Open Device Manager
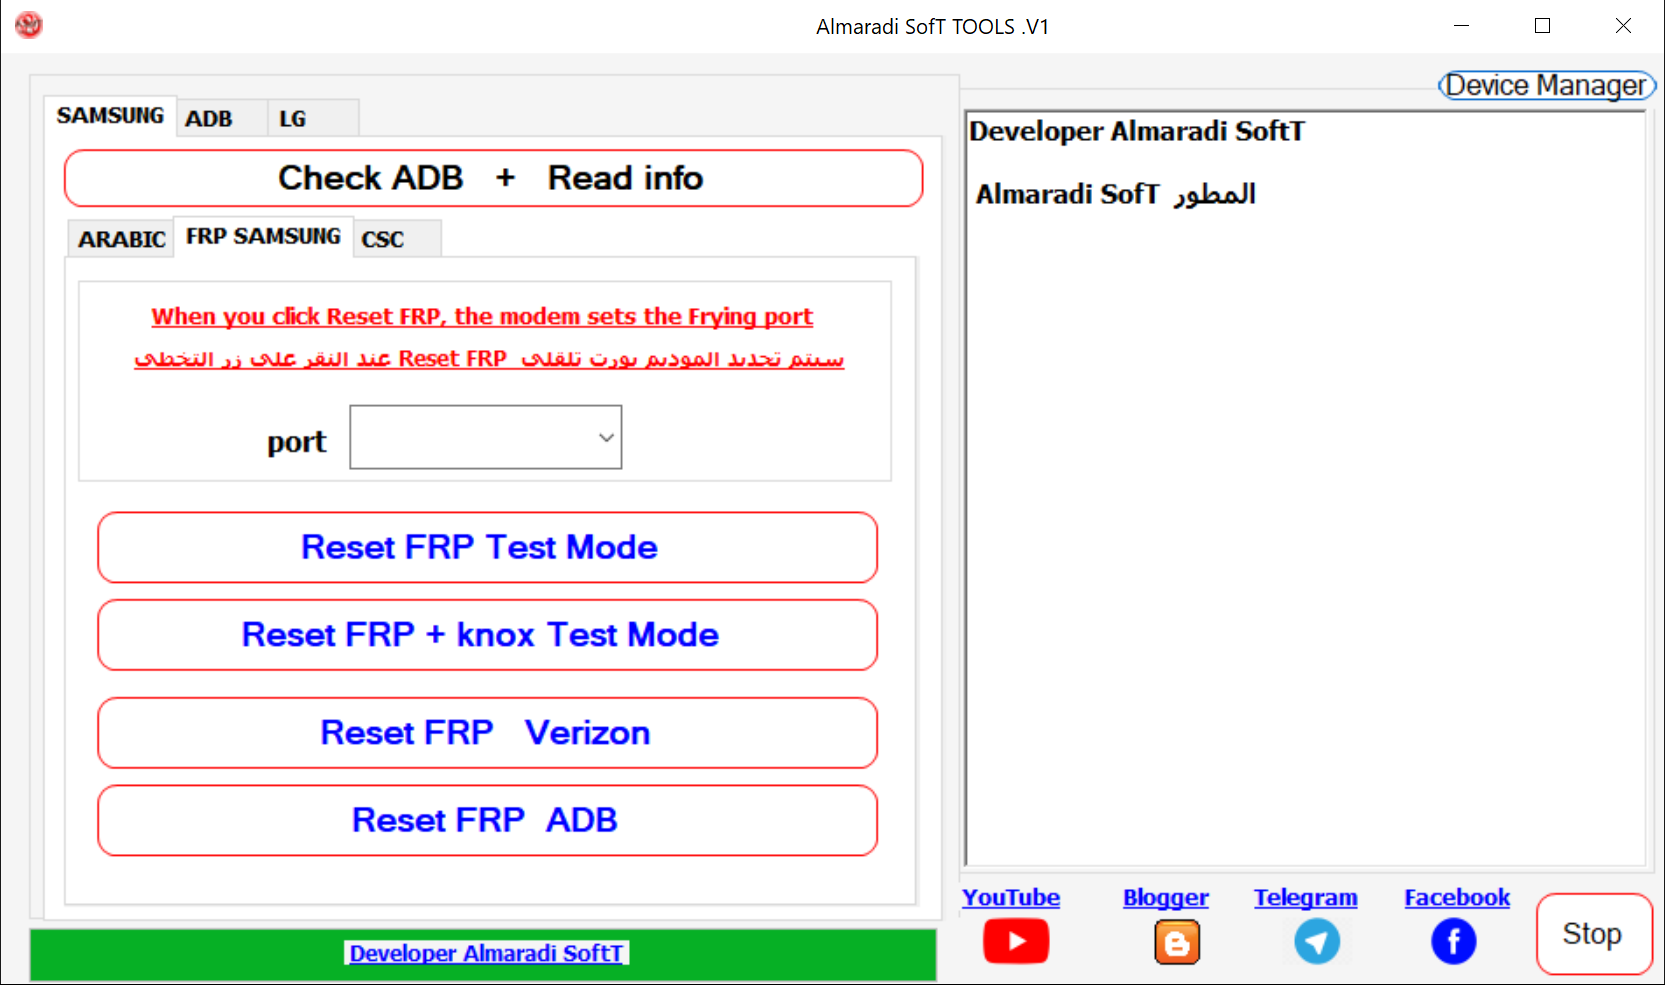1665x985 pixels. [x=1545, y=86]
